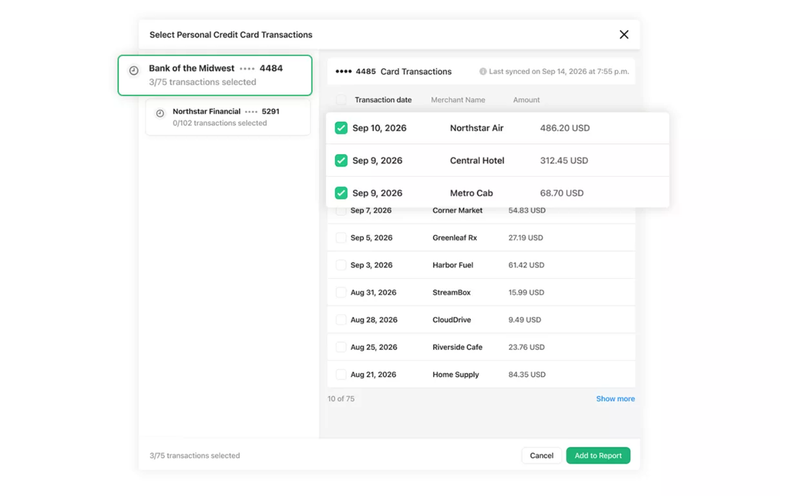
Task: Uncheck the Northstar Air transaction checkbox
Action: click(341, 128)
